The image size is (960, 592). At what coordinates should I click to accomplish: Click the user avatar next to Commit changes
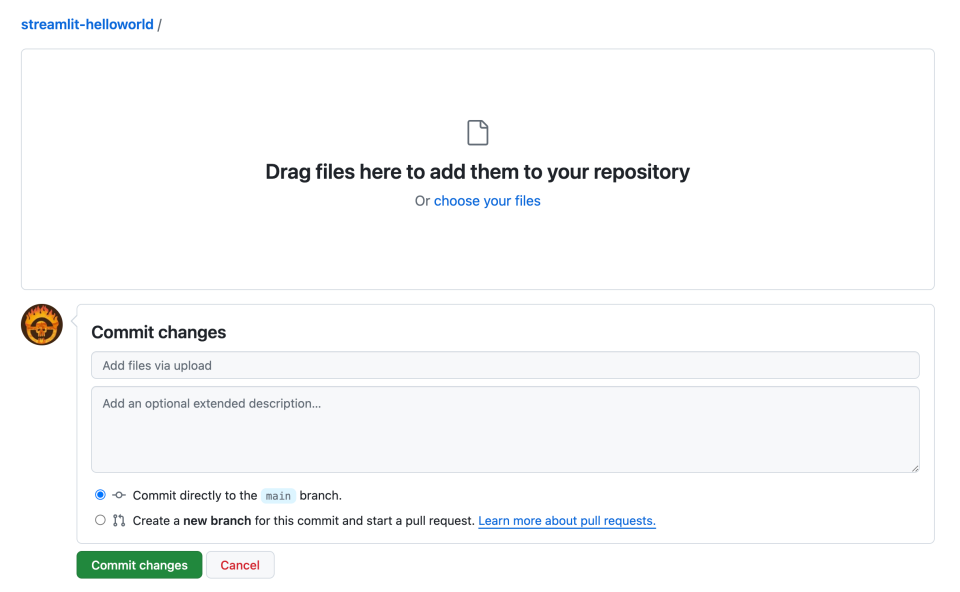(x=42, y=324)
